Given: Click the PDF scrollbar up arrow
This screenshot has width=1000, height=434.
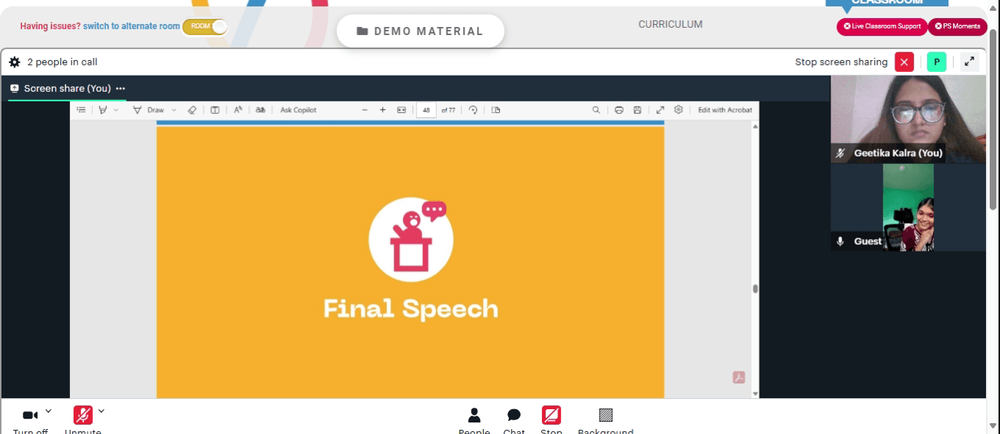Looking at the screenshot, I should [x=755, y=126].
